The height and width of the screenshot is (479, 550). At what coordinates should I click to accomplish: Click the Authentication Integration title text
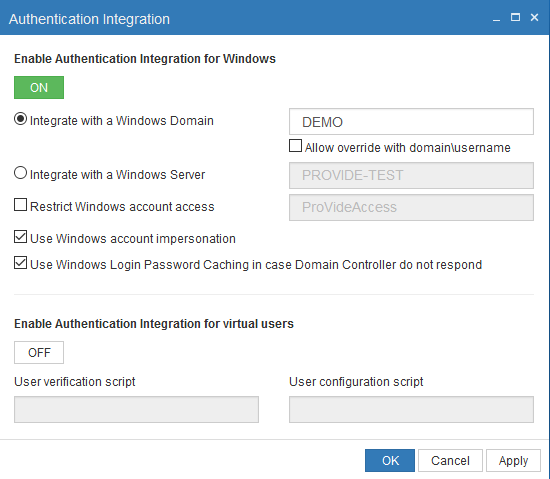(x=89, y=19)
